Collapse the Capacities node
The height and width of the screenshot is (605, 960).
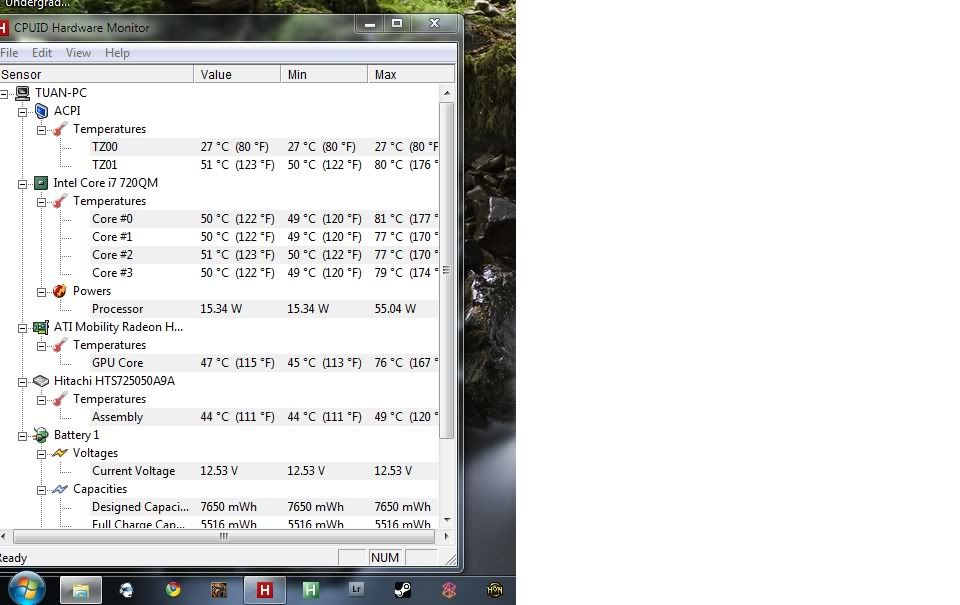coord(41,490)
